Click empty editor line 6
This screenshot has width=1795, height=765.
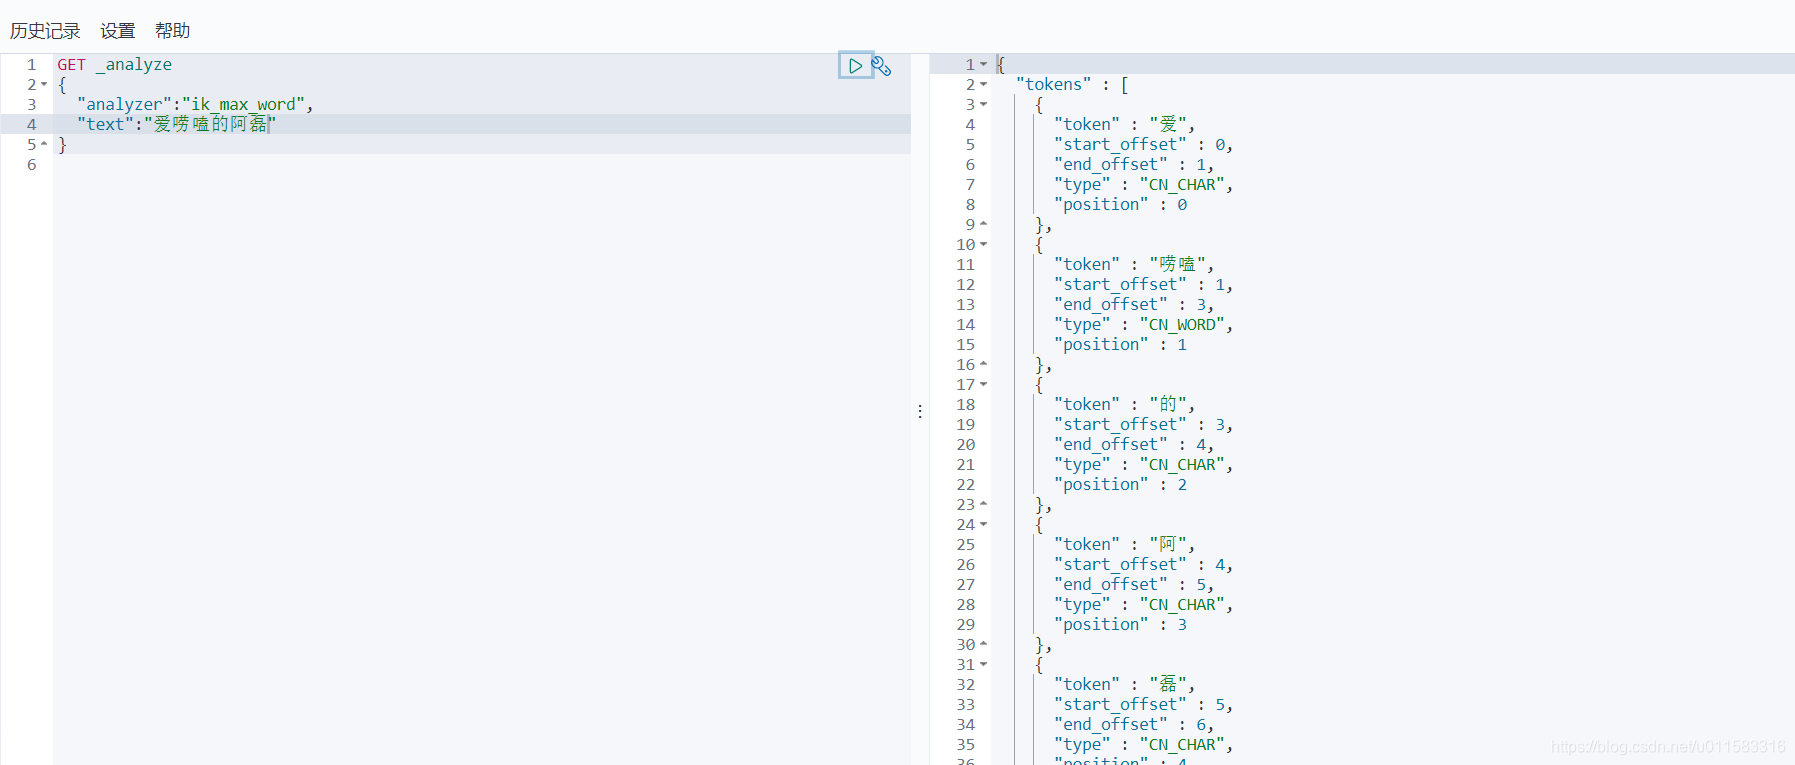pyautogui.click(x=482, y=164)
